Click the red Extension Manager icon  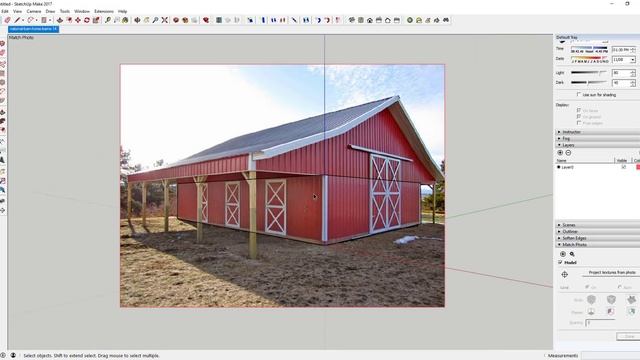206,20
